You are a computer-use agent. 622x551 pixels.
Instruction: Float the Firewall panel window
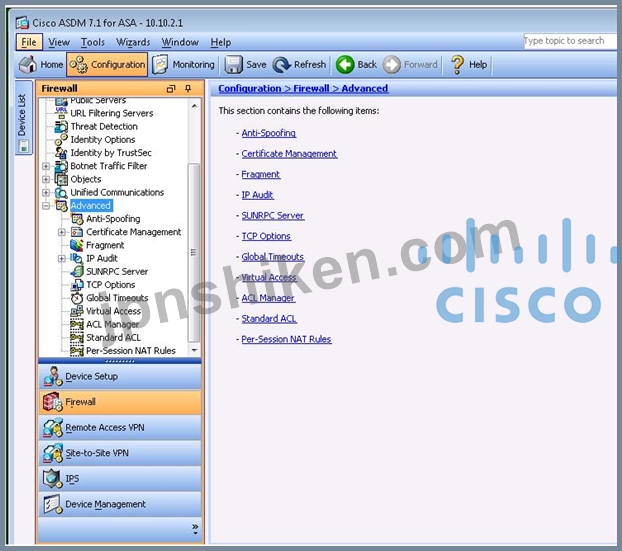pyautogui.click(x=171, y=88)
